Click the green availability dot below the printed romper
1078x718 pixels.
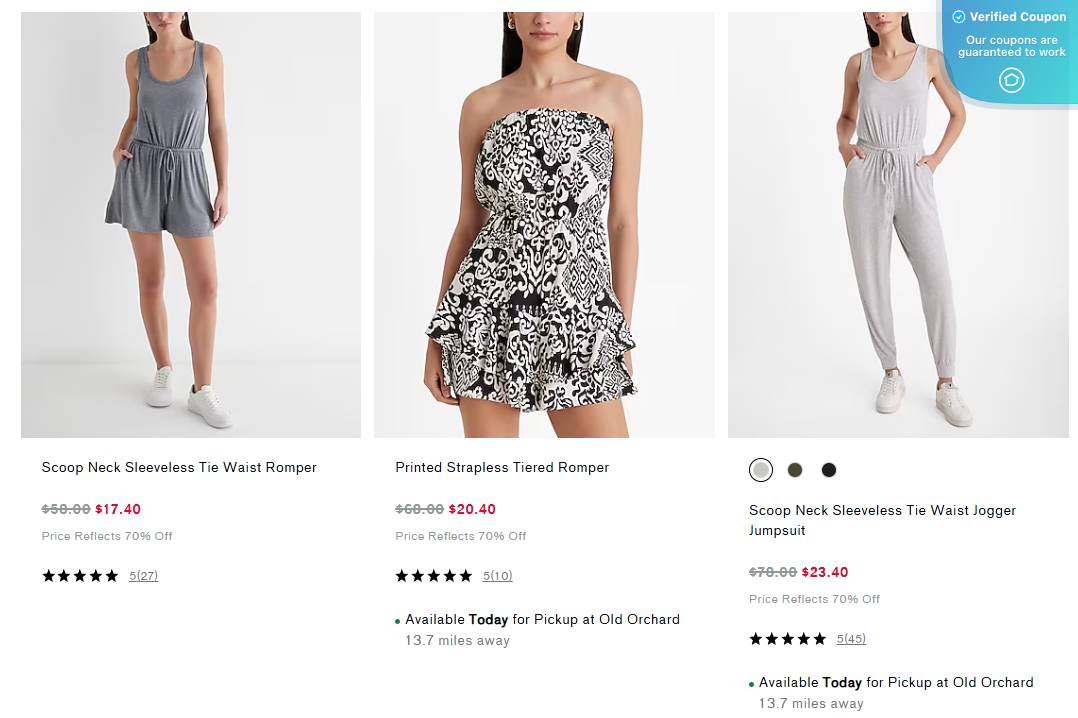pyautogui.click(x=398, y=619)
